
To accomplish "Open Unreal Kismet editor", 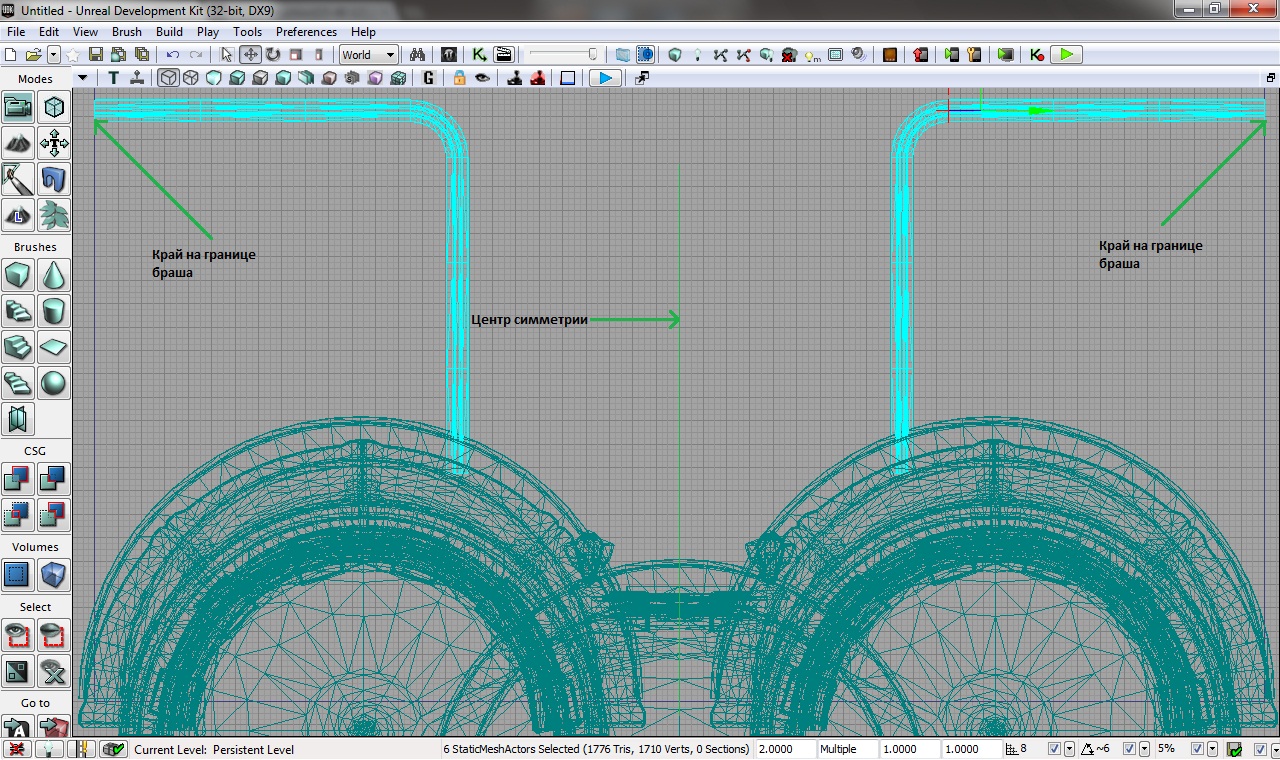I will [x=480, y=55].
